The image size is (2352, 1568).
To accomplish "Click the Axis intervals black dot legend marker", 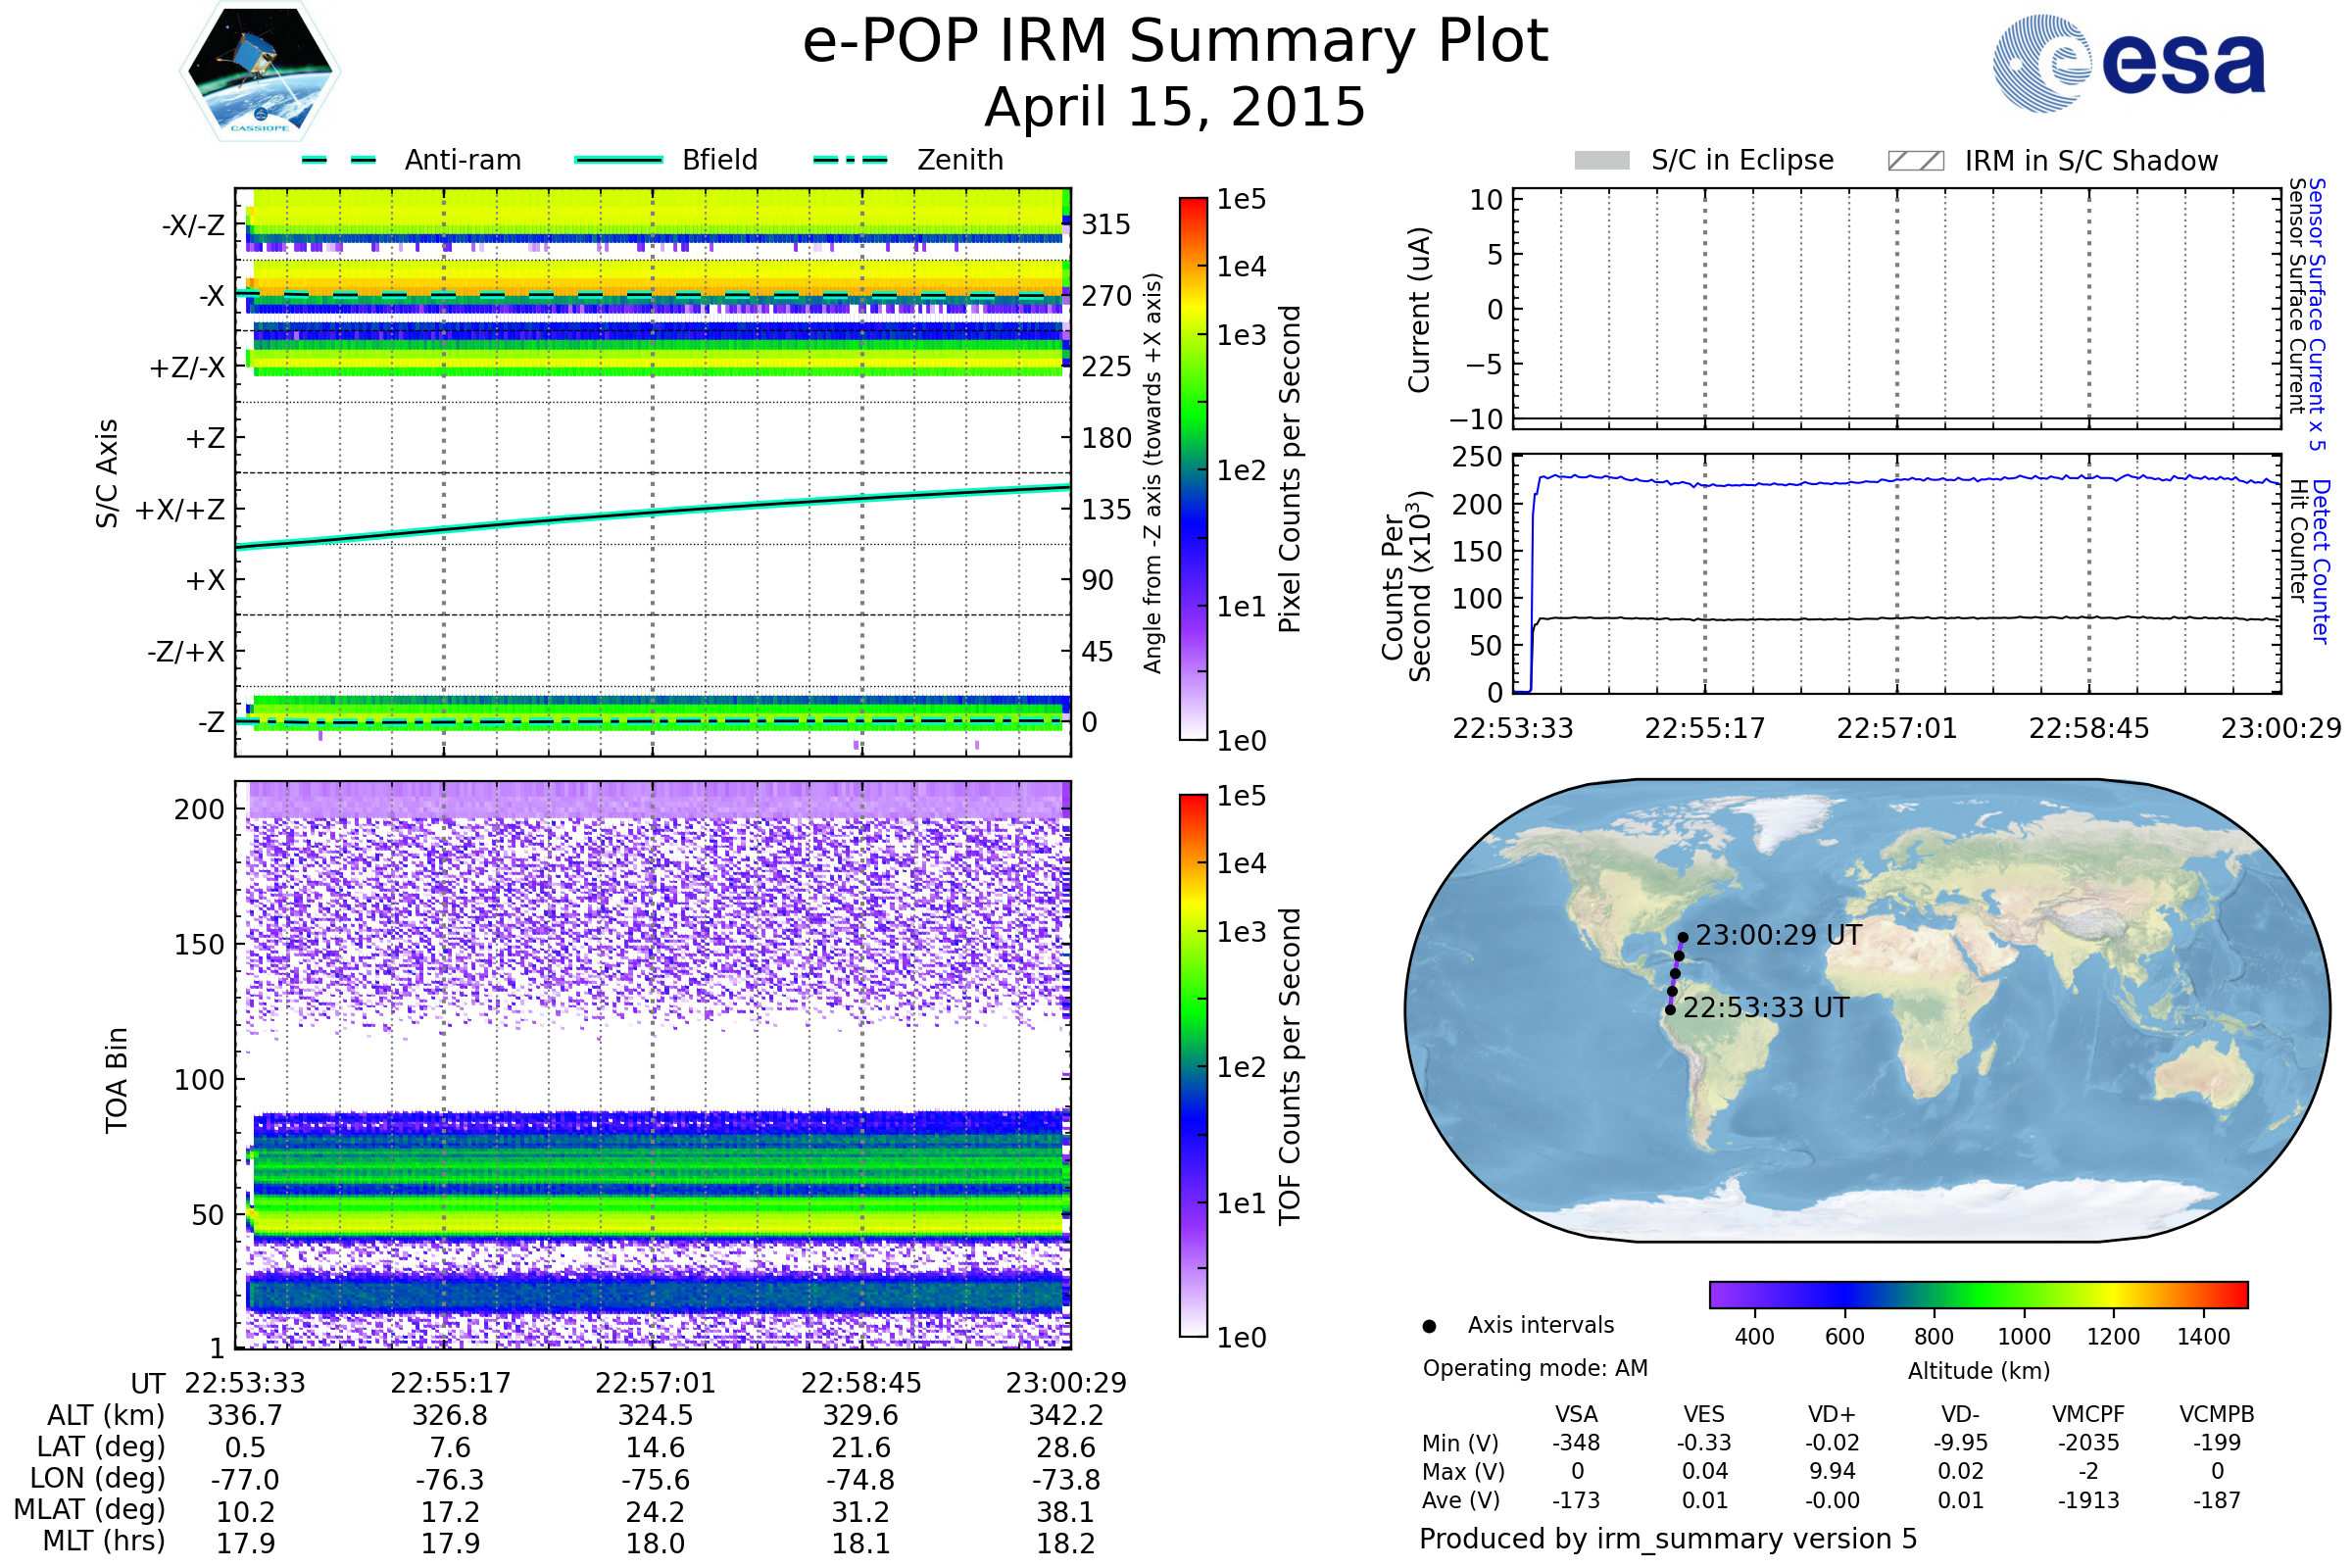I will 1430,1326.
